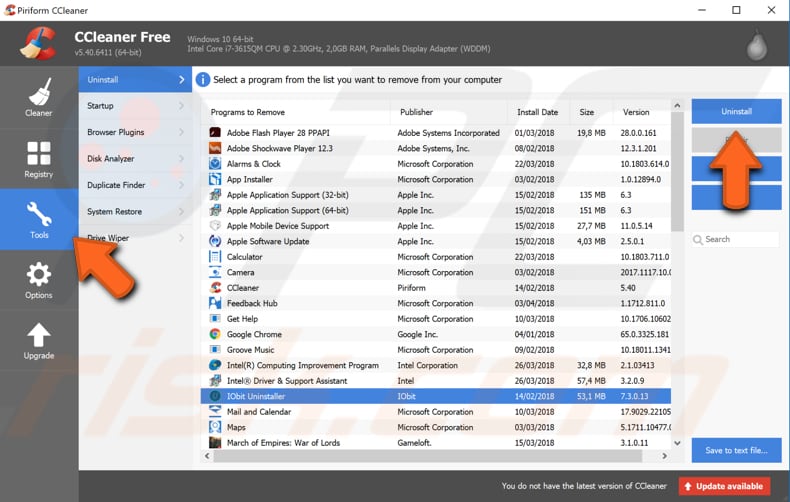Click chevron next to Uninstall
Screen dimensions: 790x502
pyautogui.click(x=181, y=80)
